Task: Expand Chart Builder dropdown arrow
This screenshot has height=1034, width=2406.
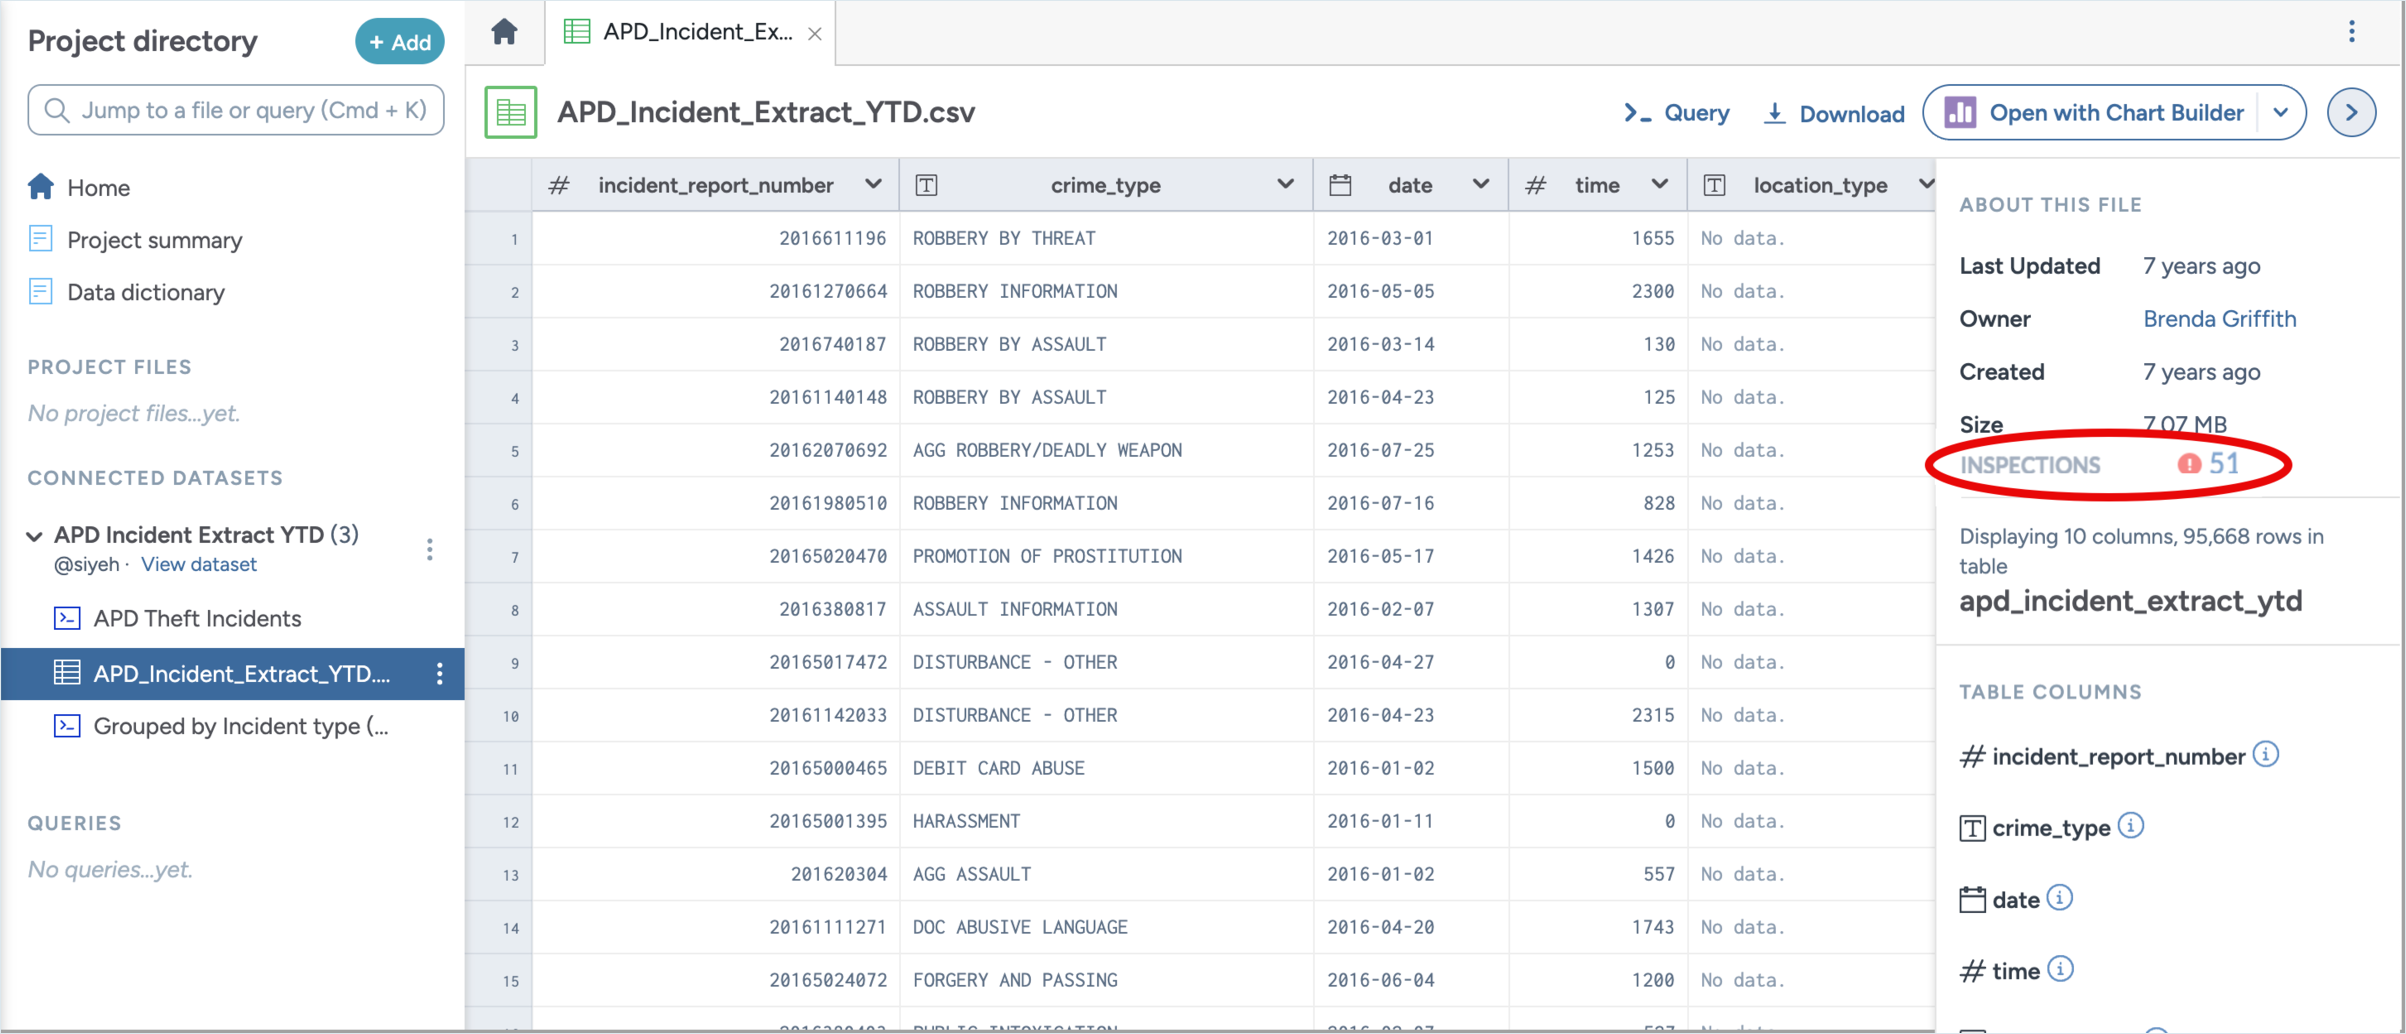Action: tap(2280, 112)
